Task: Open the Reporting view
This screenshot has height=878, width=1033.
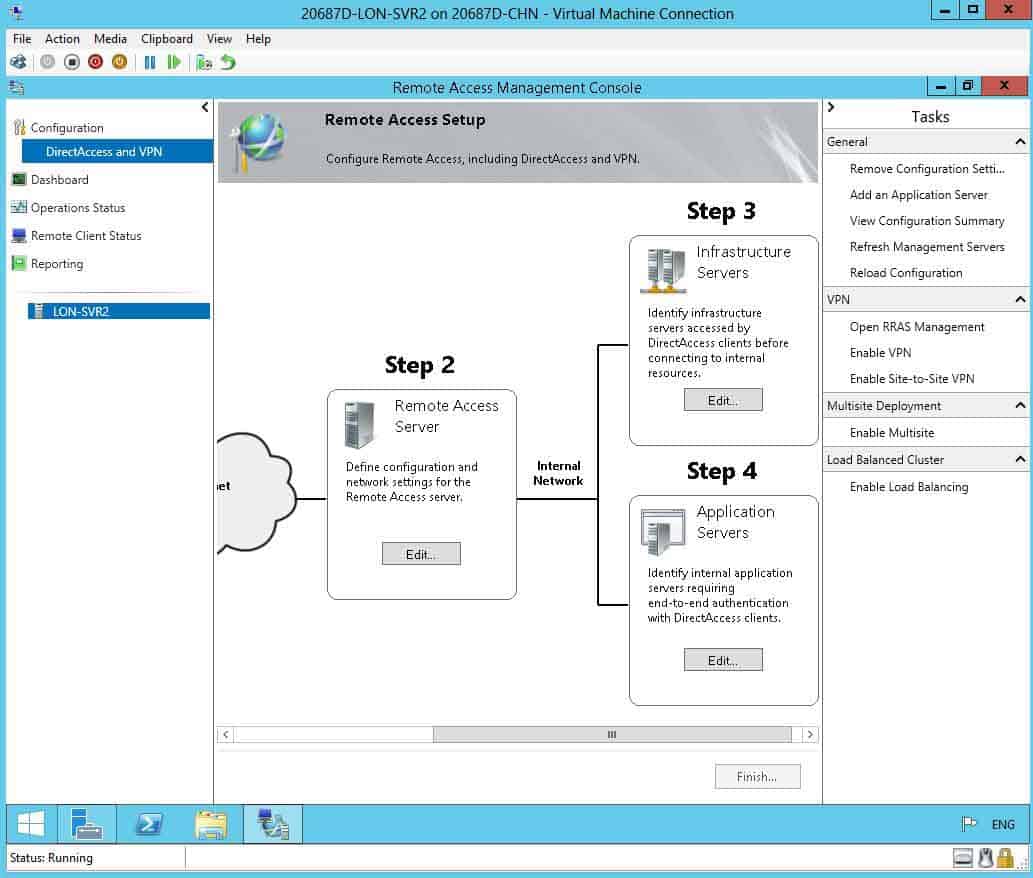Action: 57,263
